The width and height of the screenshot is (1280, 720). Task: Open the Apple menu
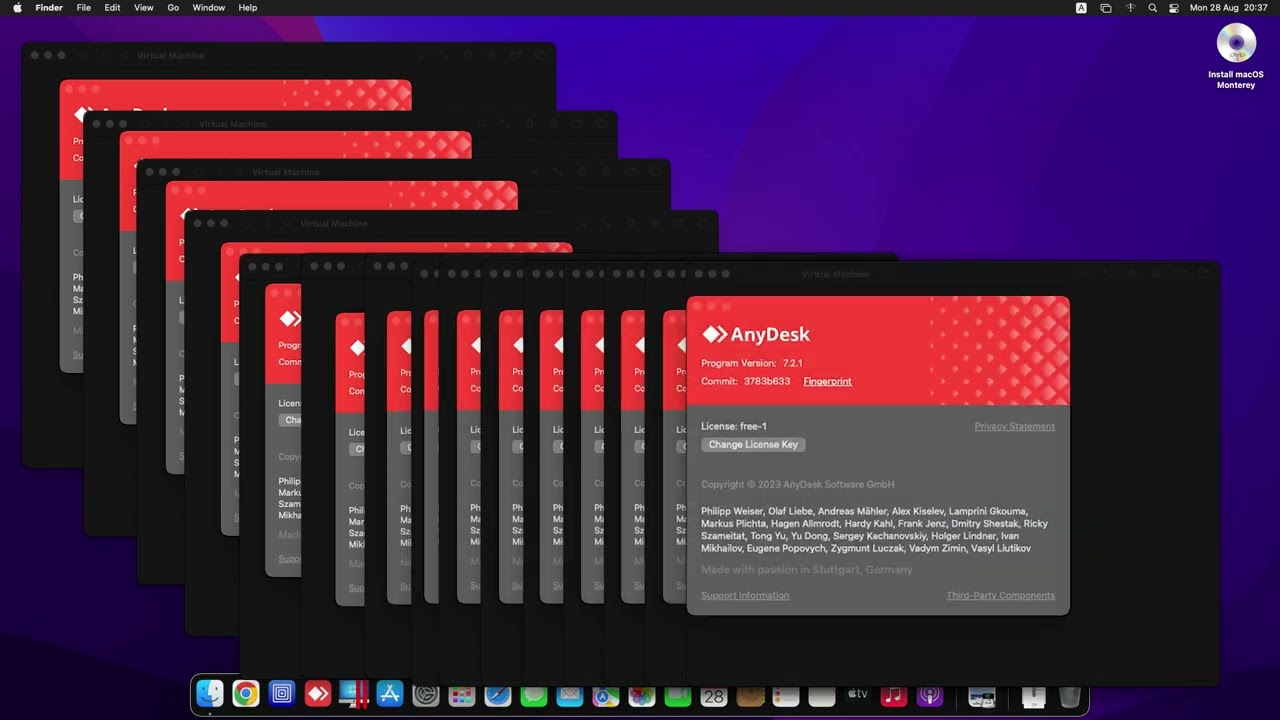tap(17, 8)
